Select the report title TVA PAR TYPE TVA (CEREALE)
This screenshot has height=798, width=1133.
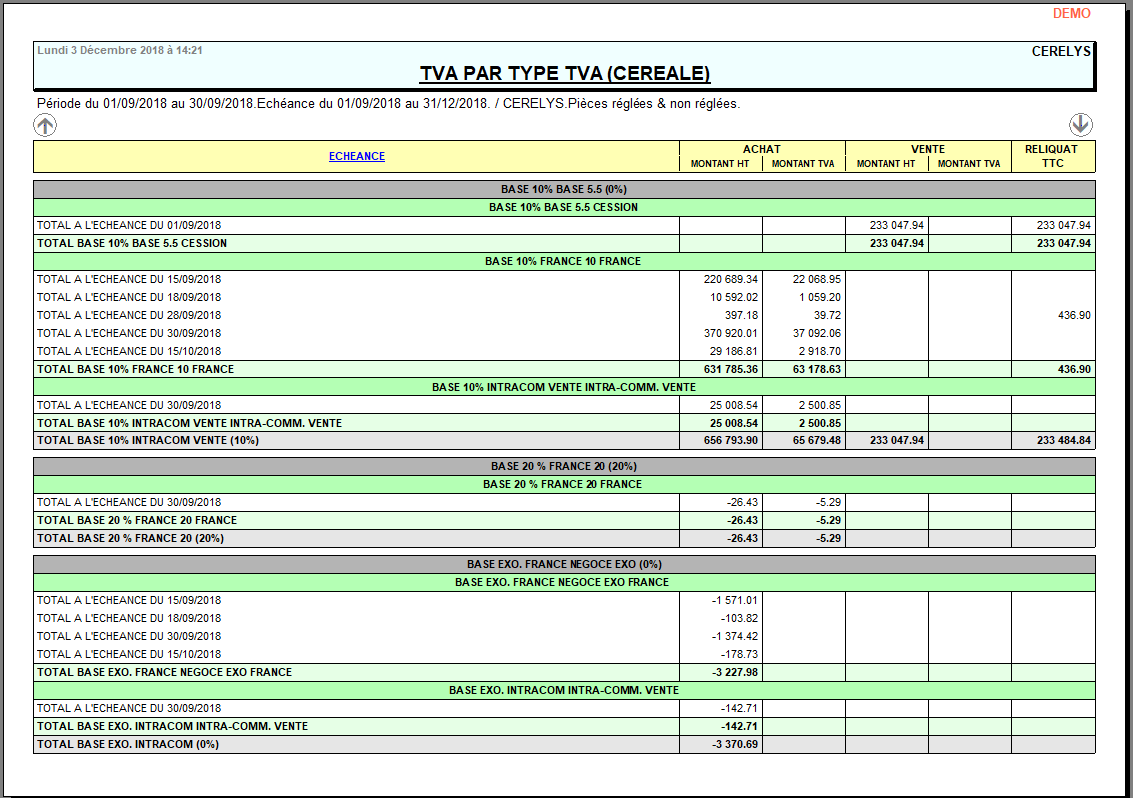pos(564,74)
